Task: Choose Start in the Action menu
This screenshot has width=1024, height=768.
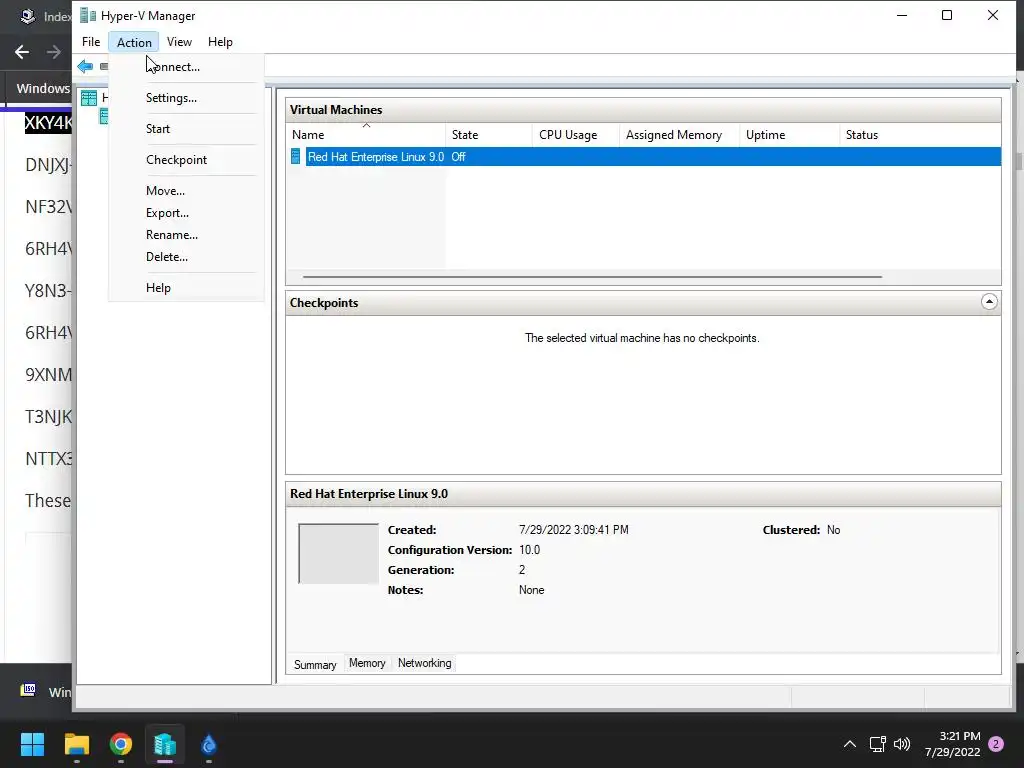Action: [186, 129]
